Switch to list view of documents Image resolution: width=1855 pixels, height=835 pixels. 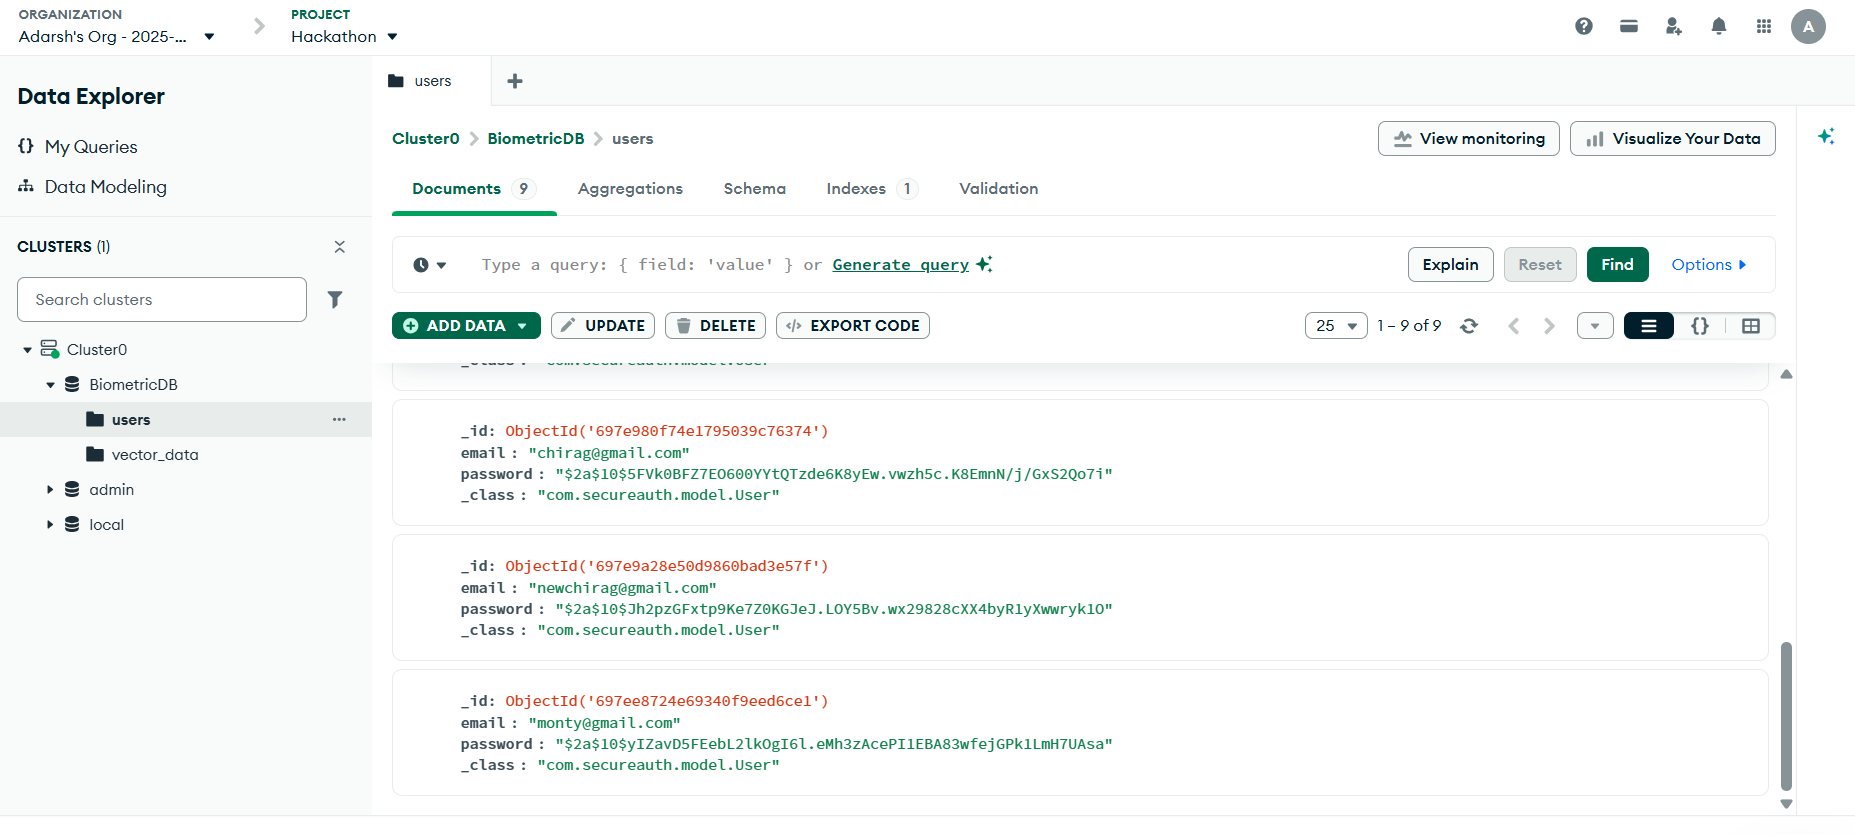1648,326
